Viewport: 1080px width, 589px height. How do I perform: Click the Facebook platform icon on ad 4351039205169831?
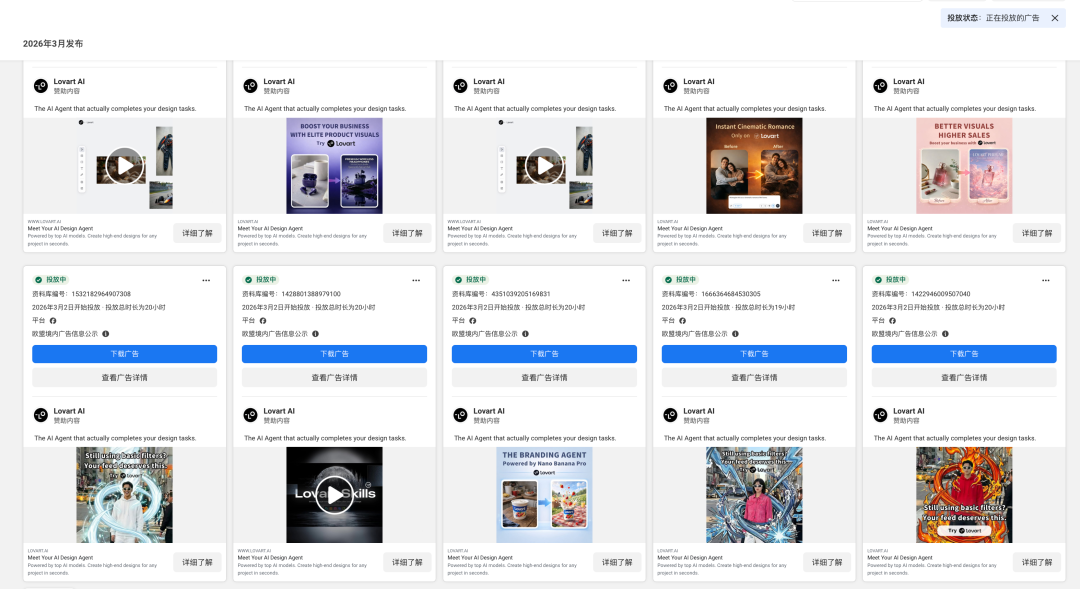473,321
